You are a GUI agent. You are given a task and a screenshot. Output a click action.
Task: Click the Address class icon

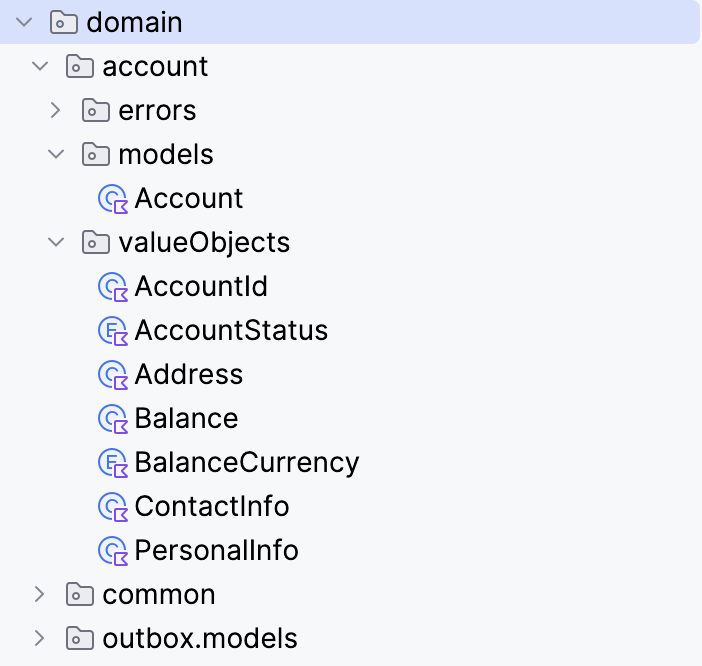(x=112, y=374)
